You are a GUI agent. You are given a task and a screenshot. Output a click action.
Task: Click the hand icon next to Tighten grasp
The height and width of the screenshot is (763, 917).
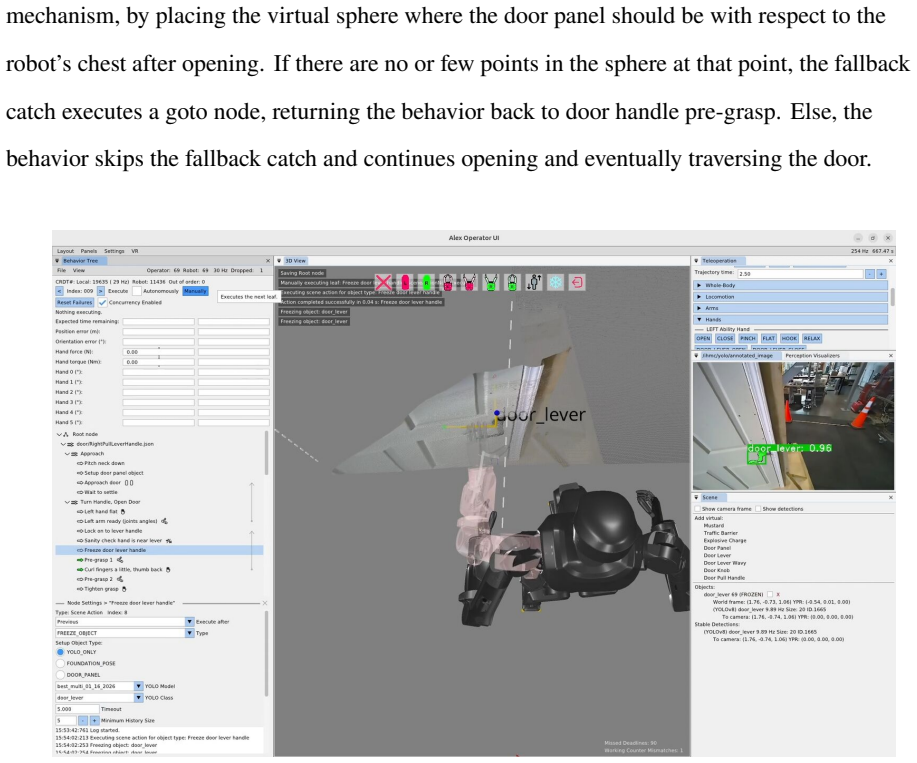click(124, 589)
